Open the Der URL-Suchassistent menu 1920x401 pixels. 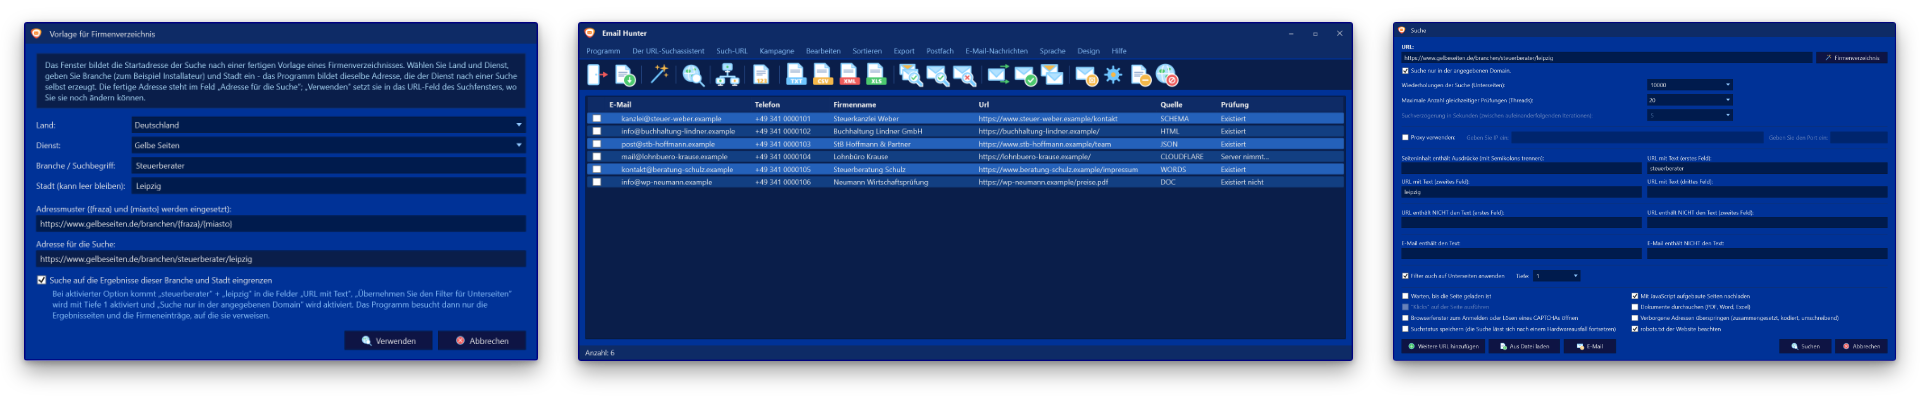point(668,51)
